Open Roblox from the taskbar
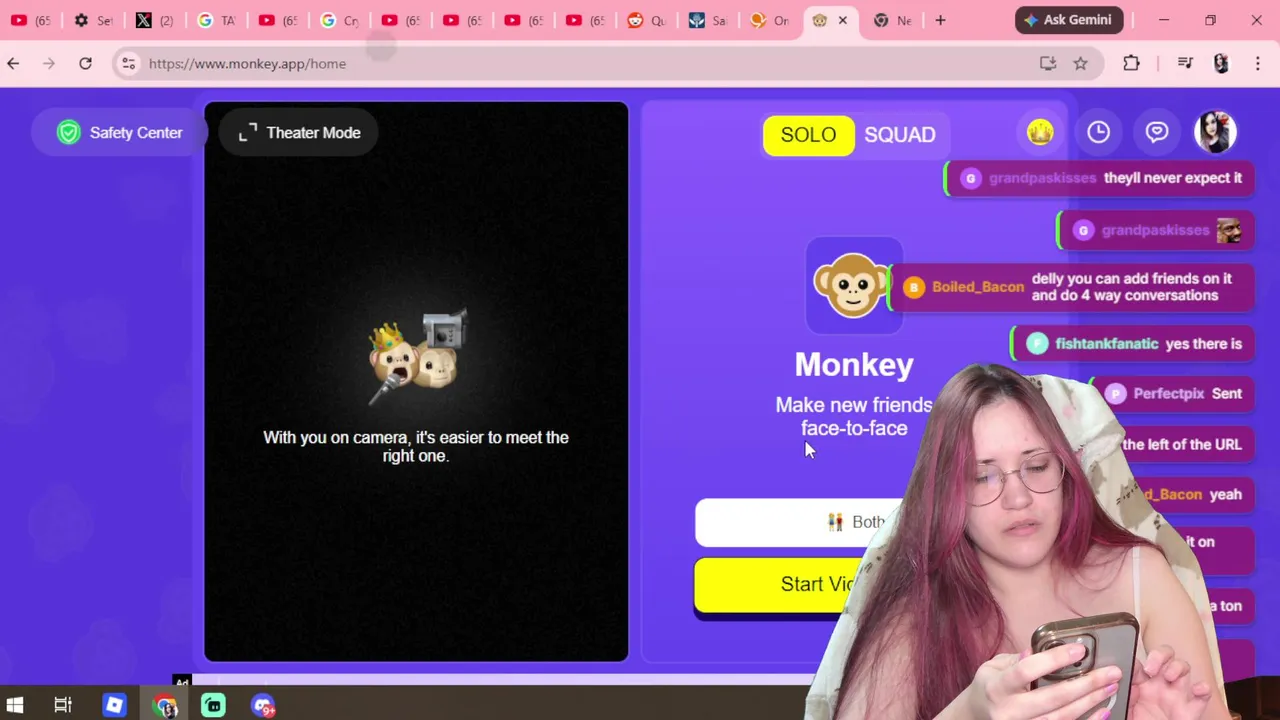 click(x=114, y=705)
